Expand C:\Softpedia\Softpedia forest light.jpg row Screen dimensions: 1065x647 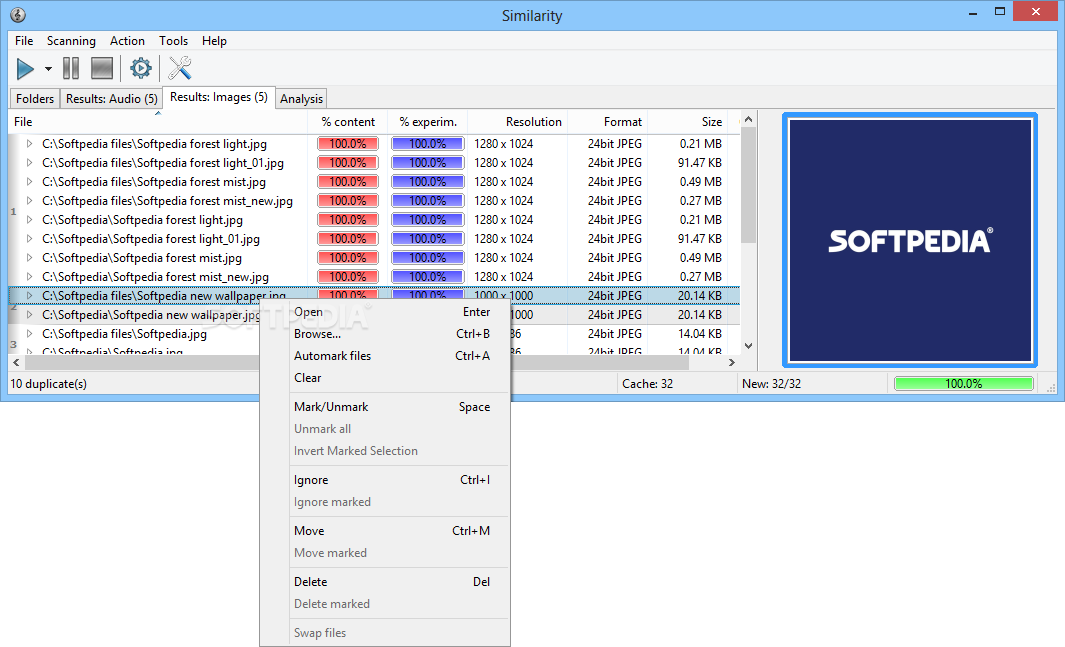29,220
